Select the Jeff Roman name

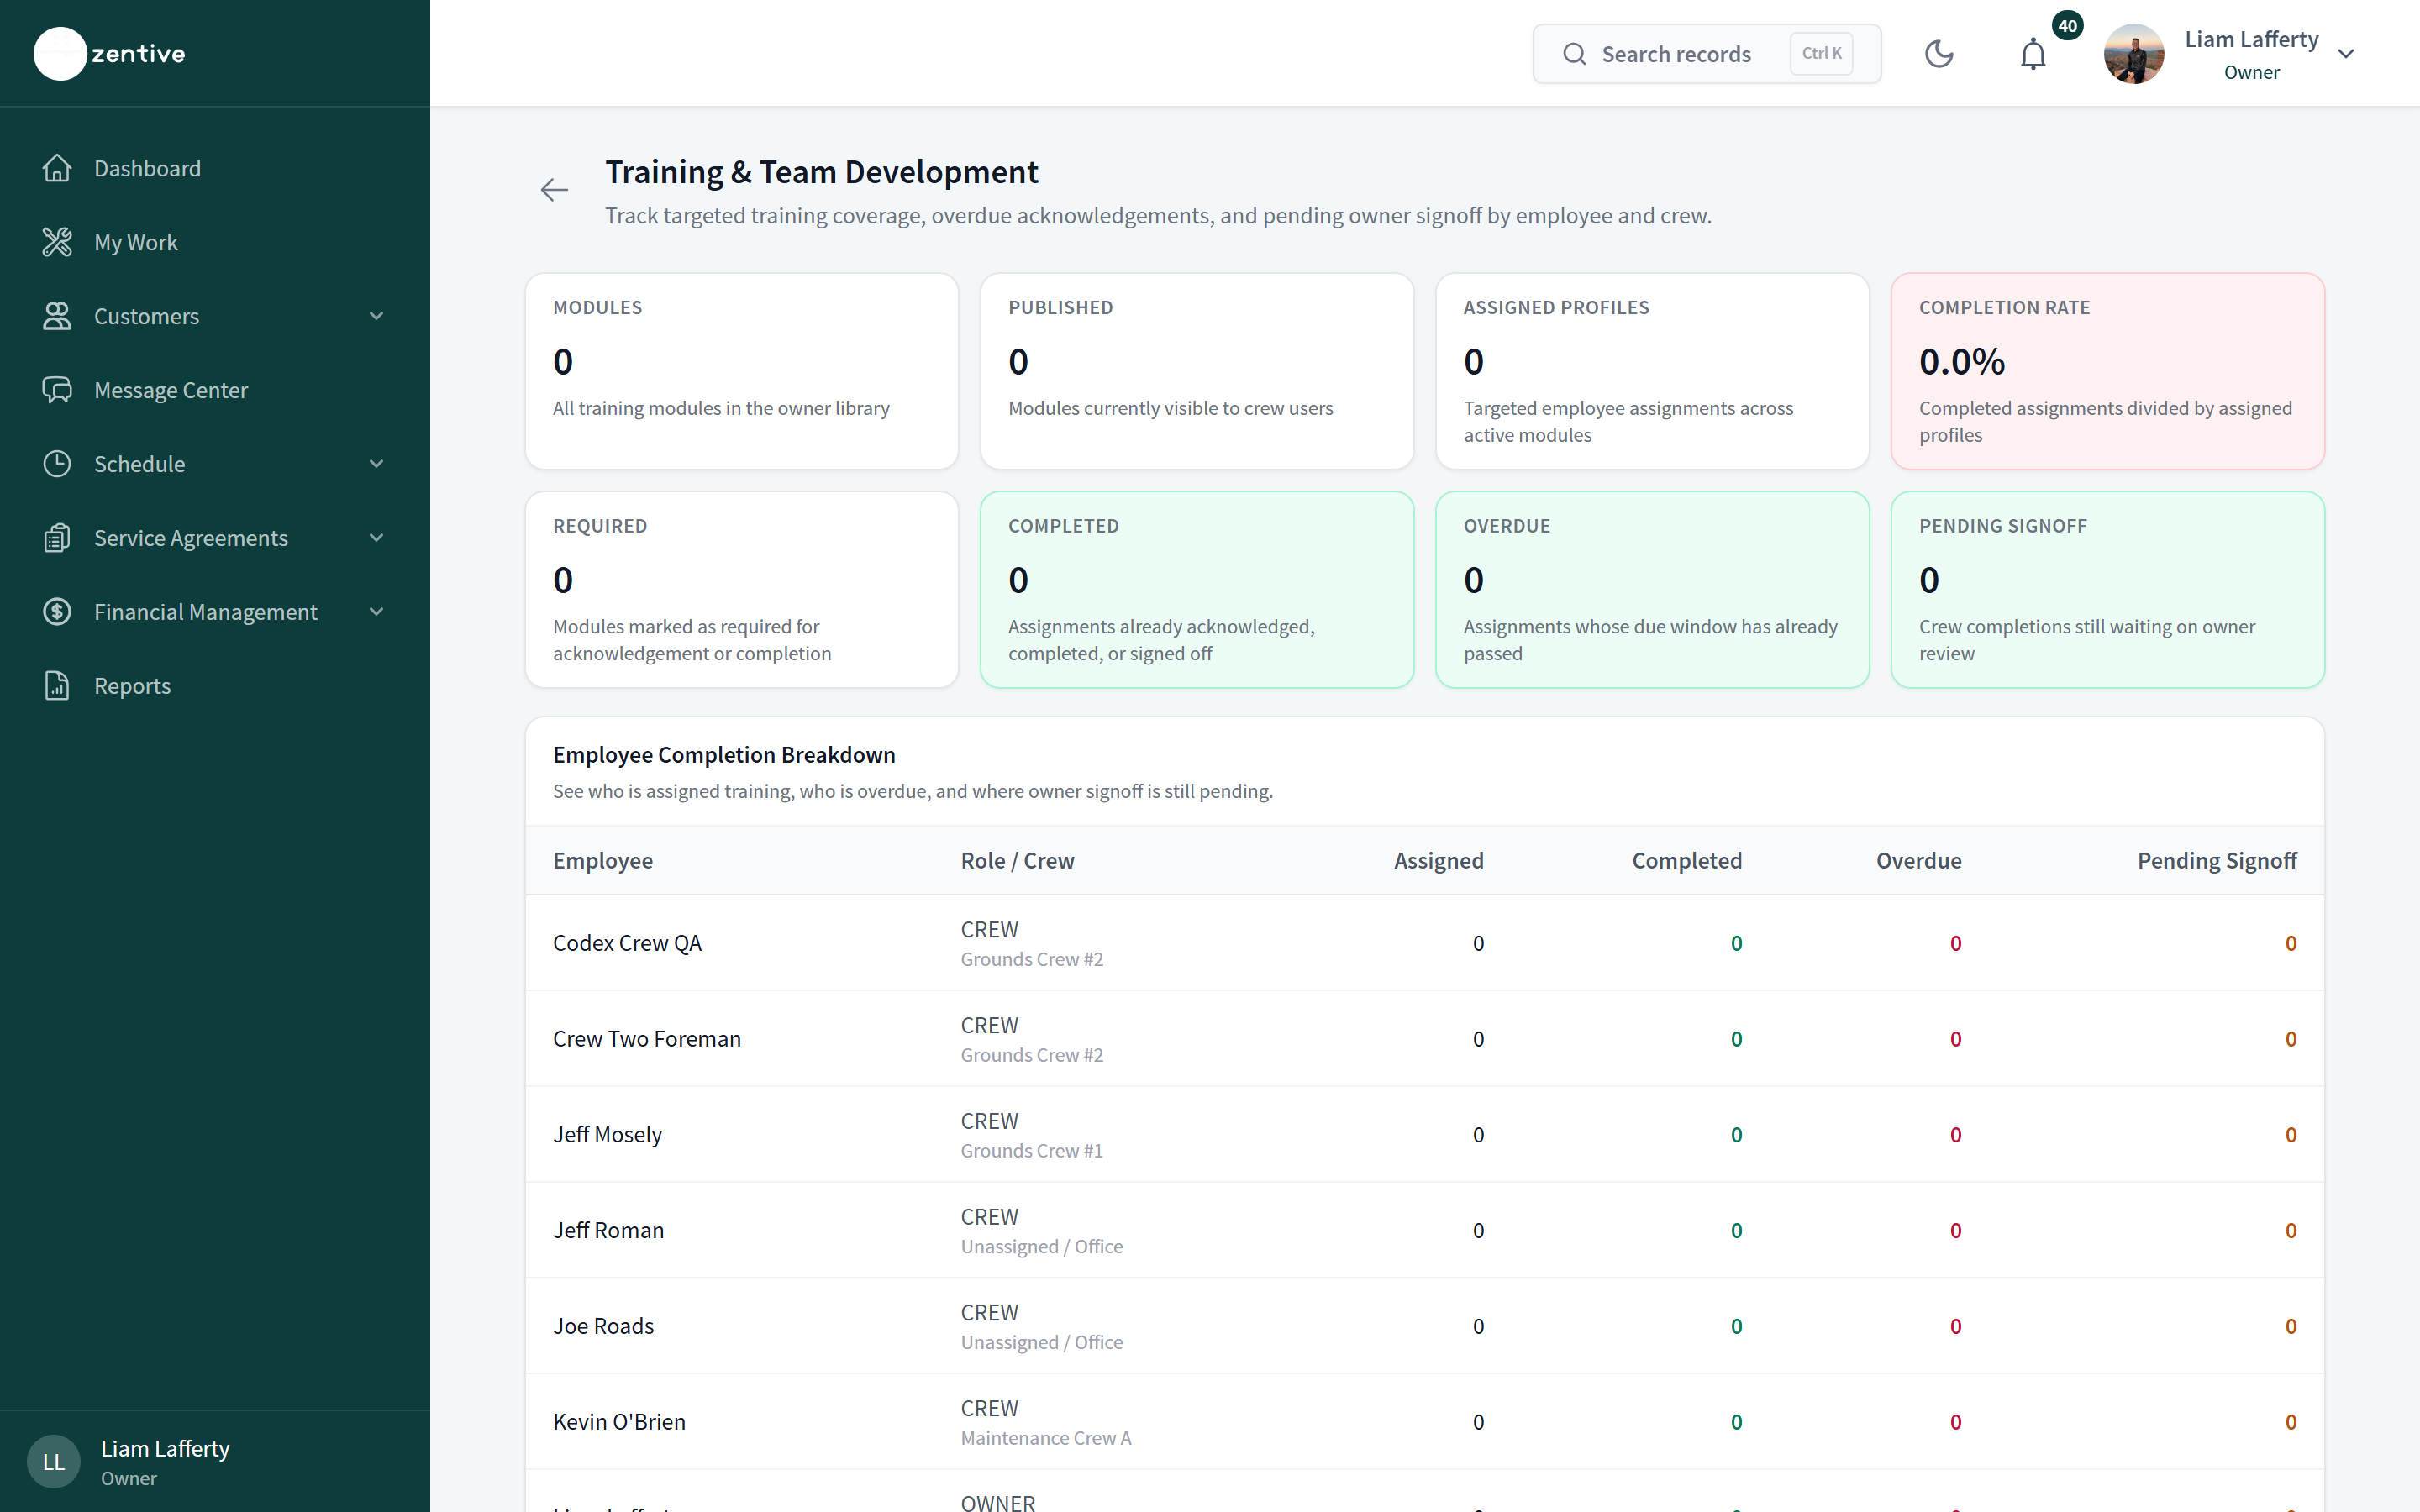[608, 1230]
